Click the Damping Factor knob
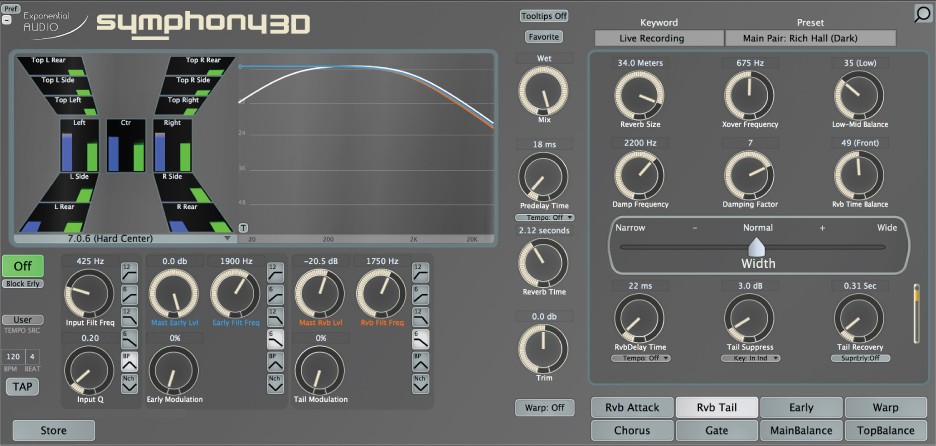Image resolution: width=936 pixels, height=446 pixels. tap(749, 176)
